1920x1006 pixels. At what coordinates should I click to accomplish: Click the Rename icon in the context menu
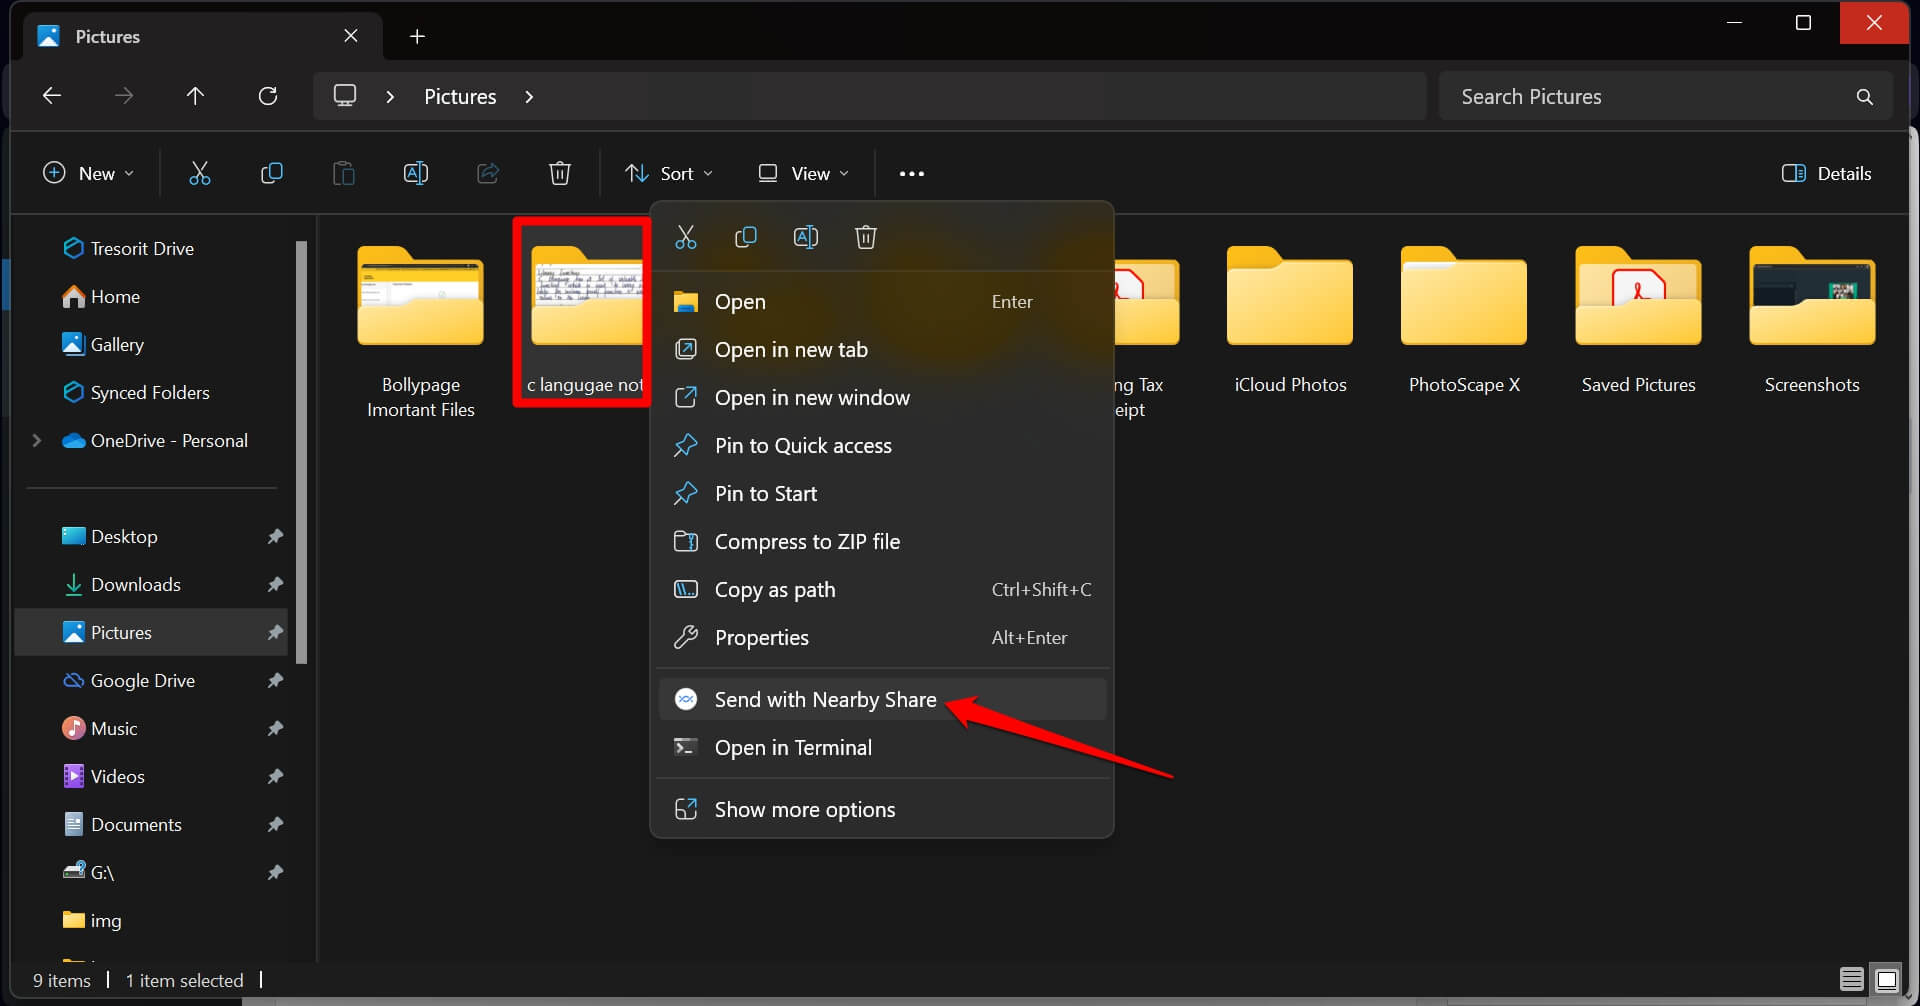point(805,238)
